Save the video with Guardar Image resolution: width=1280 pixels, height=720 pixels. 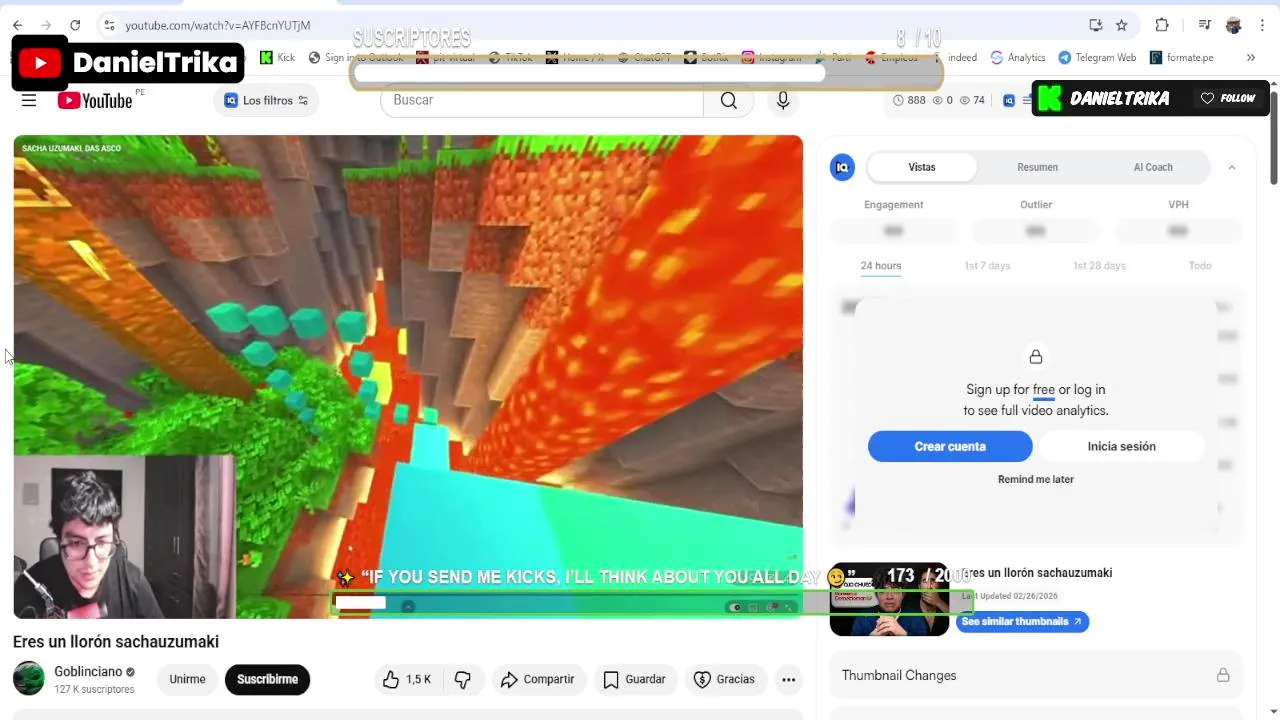pos(635,679)
